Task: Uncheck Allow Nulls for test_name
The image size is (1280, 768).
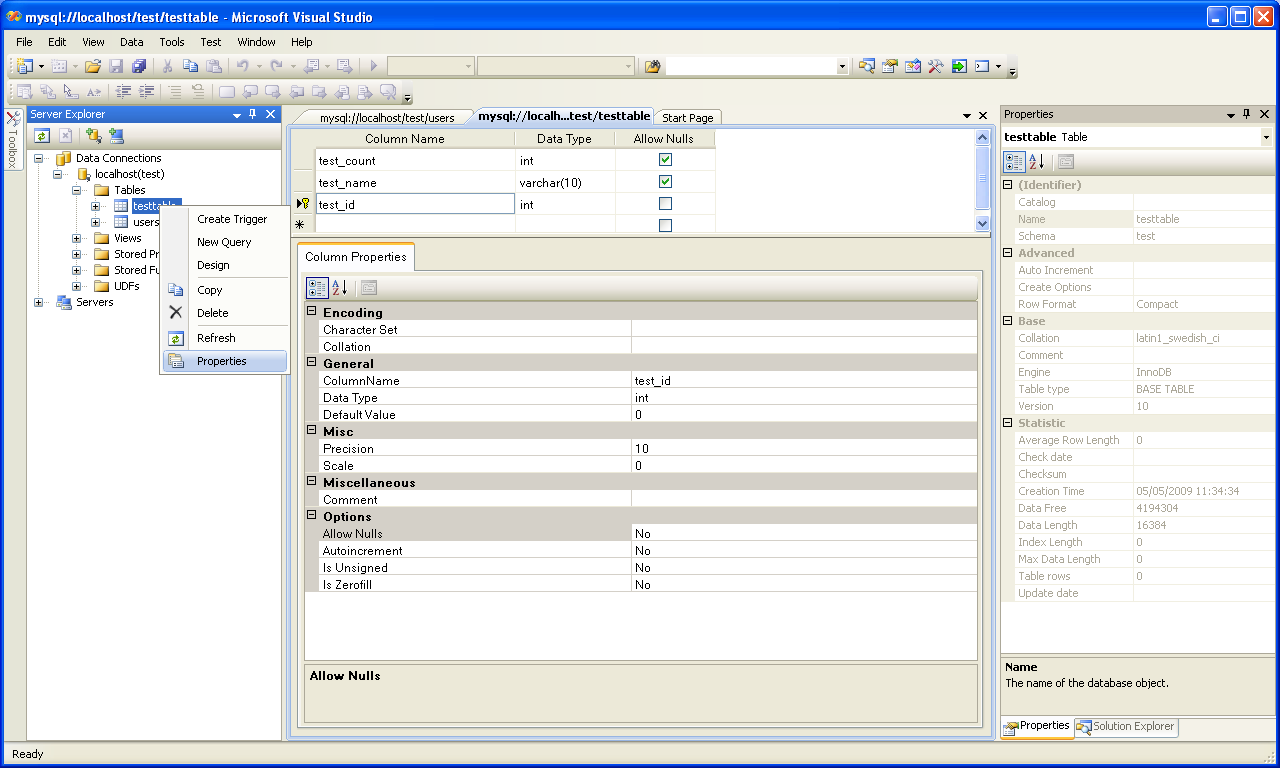Action: 665,182
